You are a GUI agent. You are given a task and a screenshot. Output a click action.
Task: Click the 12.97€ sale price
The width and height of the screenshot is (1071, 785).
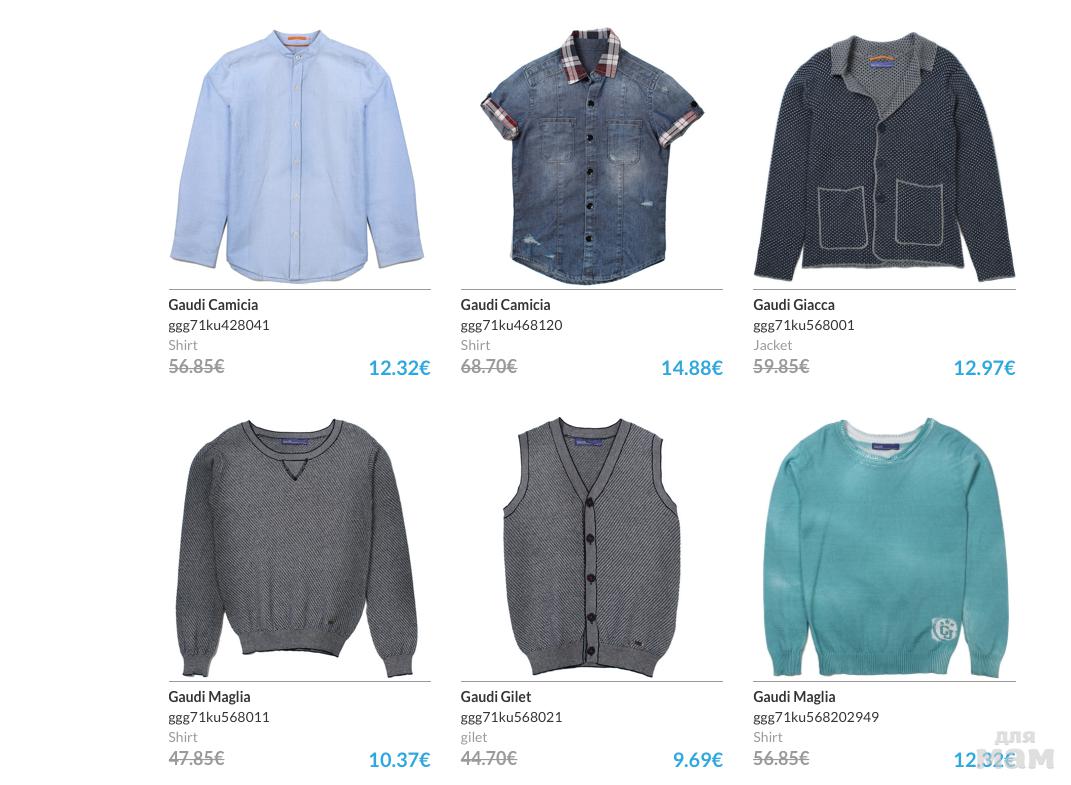click(x=984, y=368)
